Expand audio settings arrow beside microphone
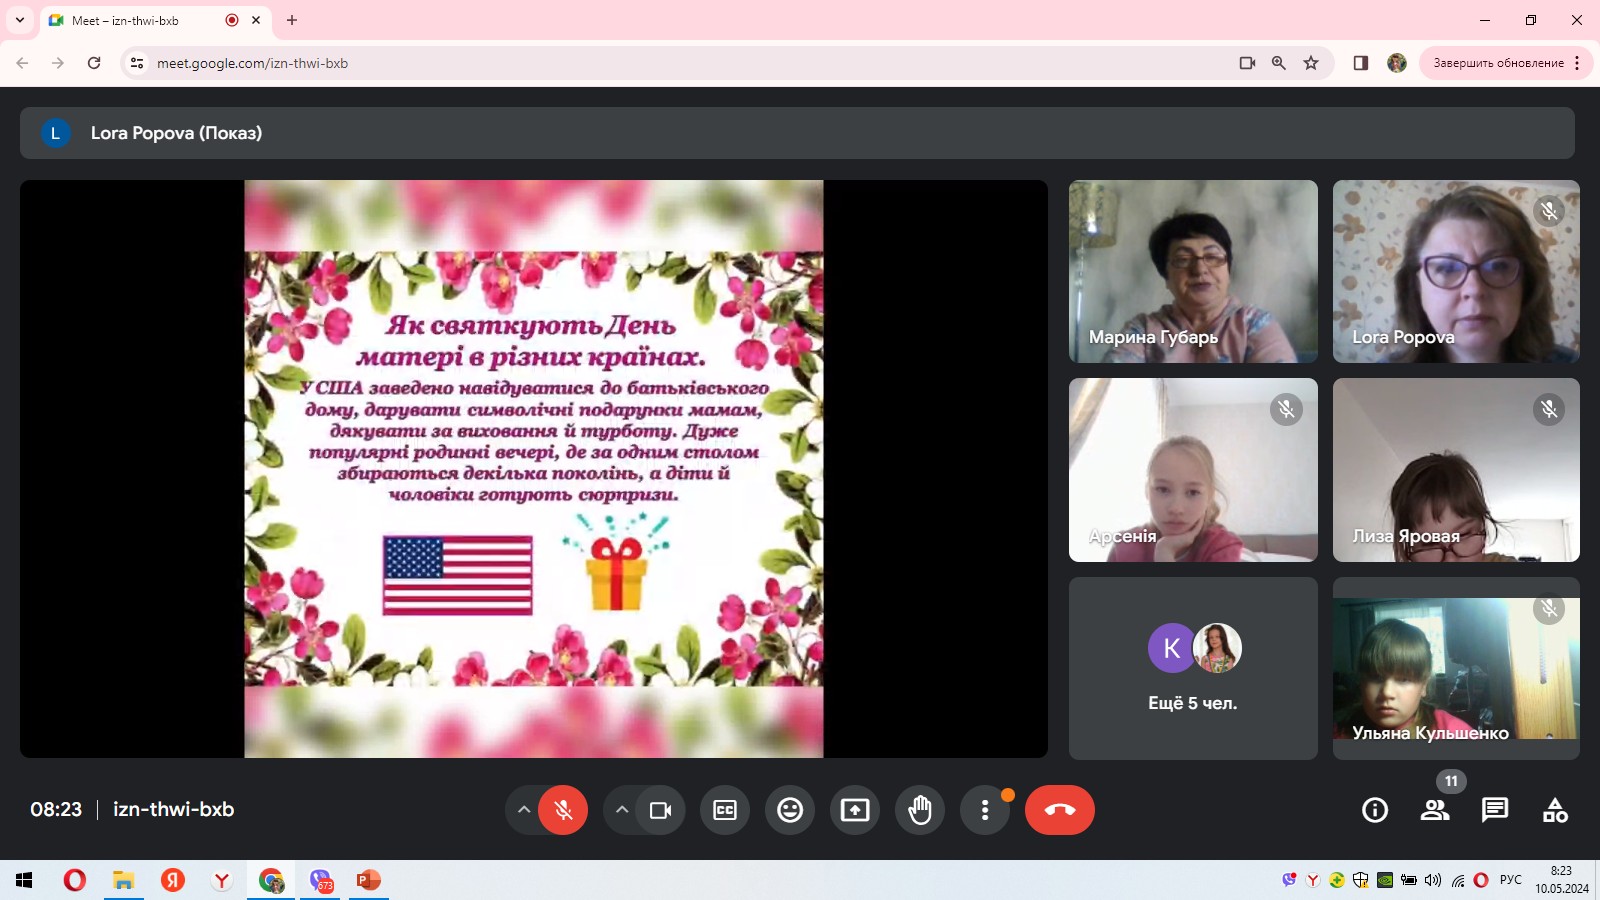The width and height of the screenshot is (1600, 900). (x=523, y=810)
